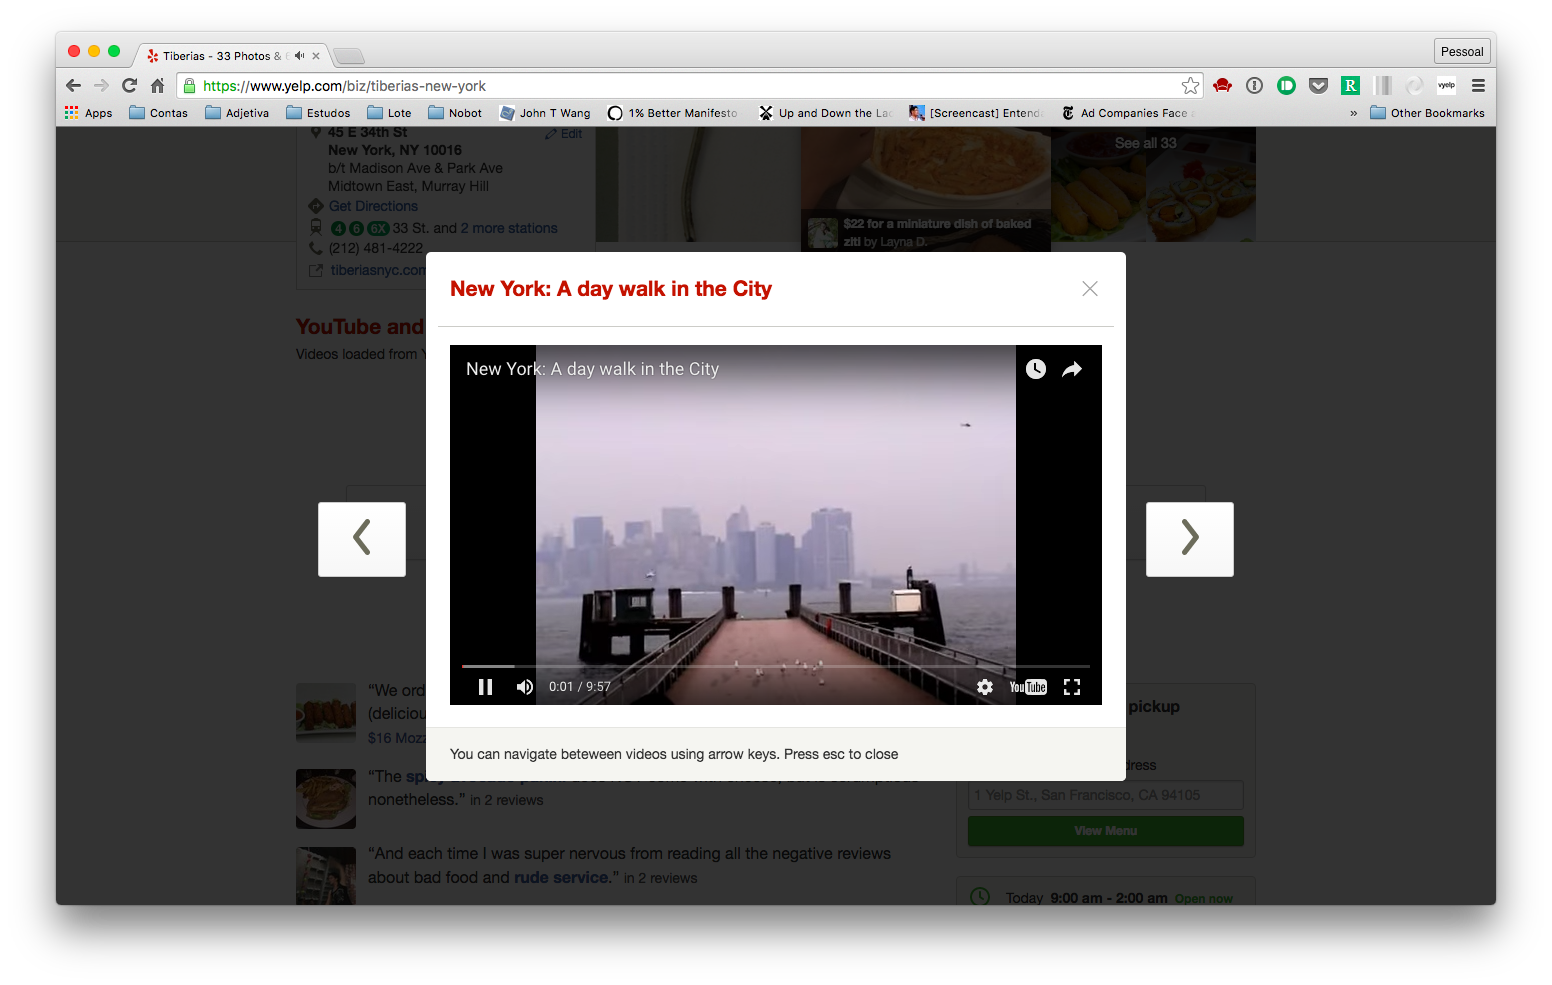This screenshot has width=1552, height=985.
Task: Click the green circle extension icon
Action: [x=1286, y=86]
